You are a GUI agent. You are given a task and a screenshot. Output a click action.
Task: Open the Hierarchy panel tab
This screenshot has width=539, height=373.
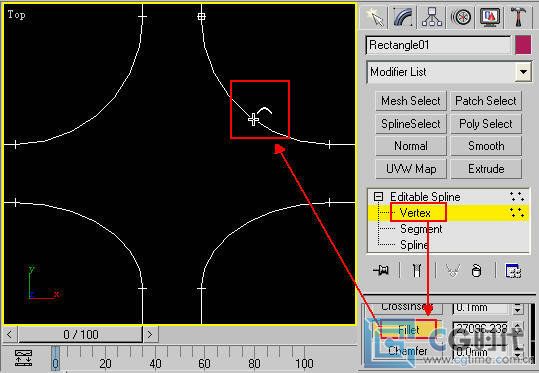pos(432,17)
